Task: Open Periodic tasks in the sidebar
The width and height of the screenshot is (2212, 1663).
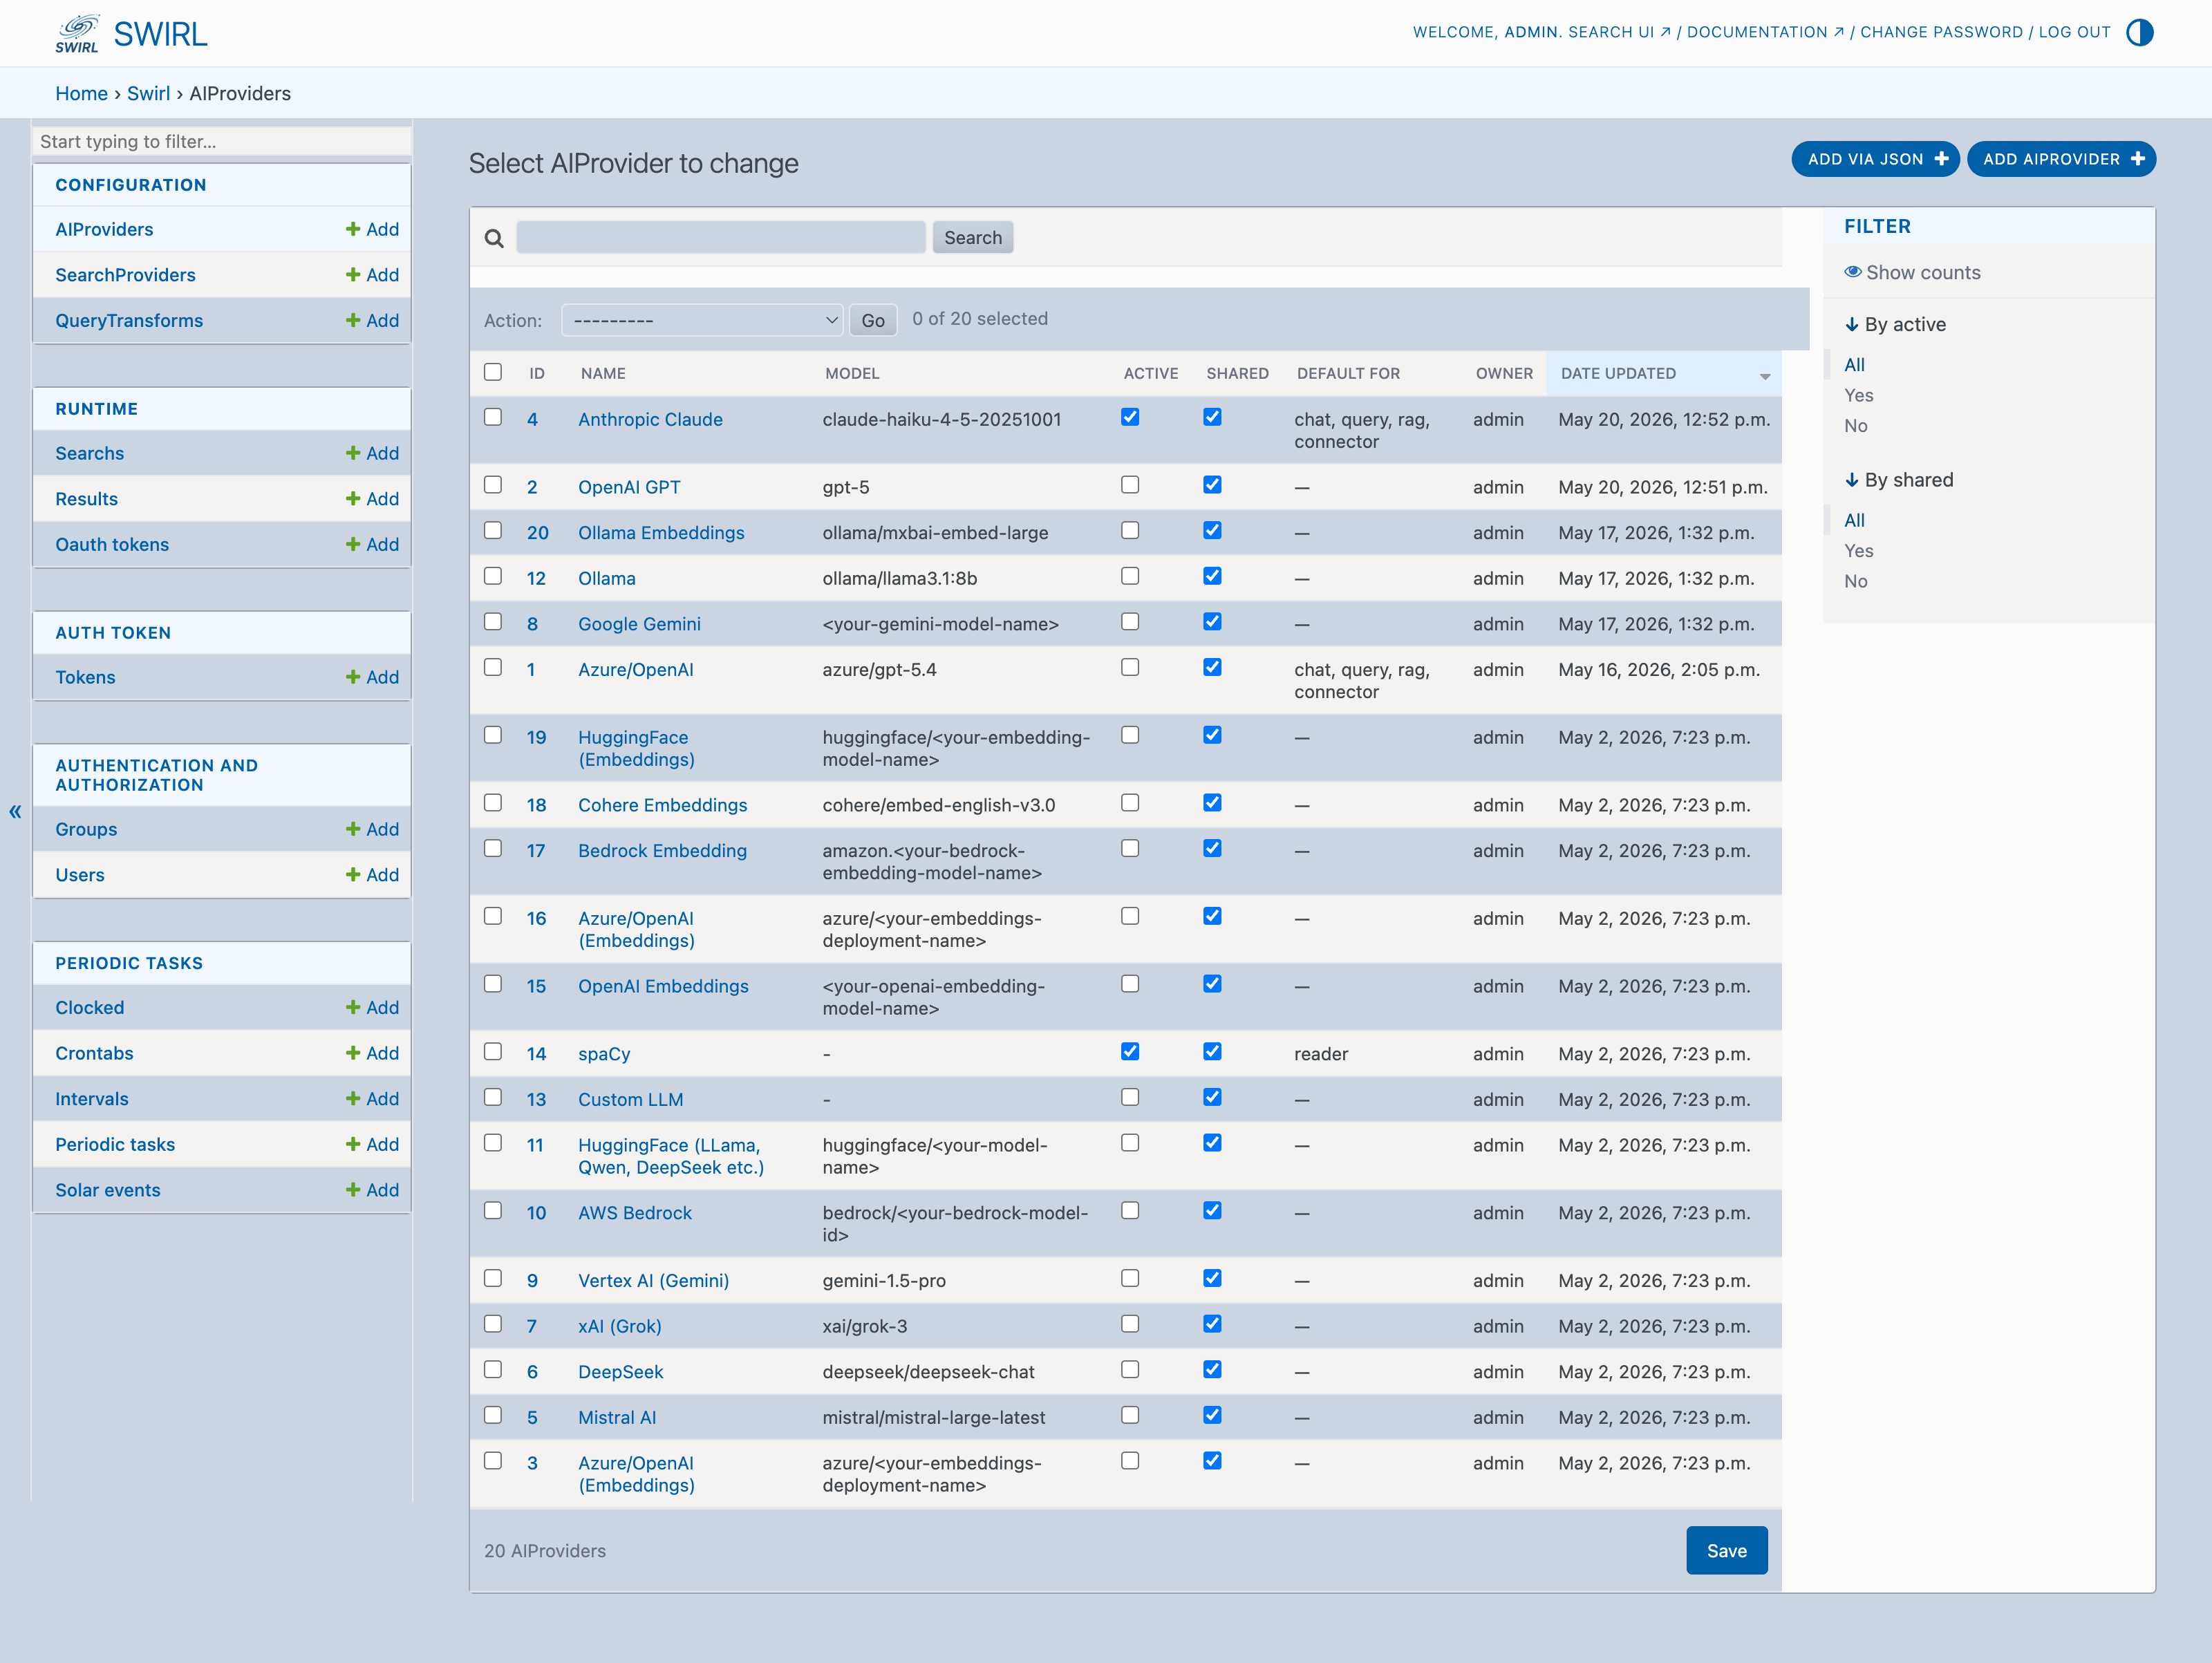Action: [115, 1144]
